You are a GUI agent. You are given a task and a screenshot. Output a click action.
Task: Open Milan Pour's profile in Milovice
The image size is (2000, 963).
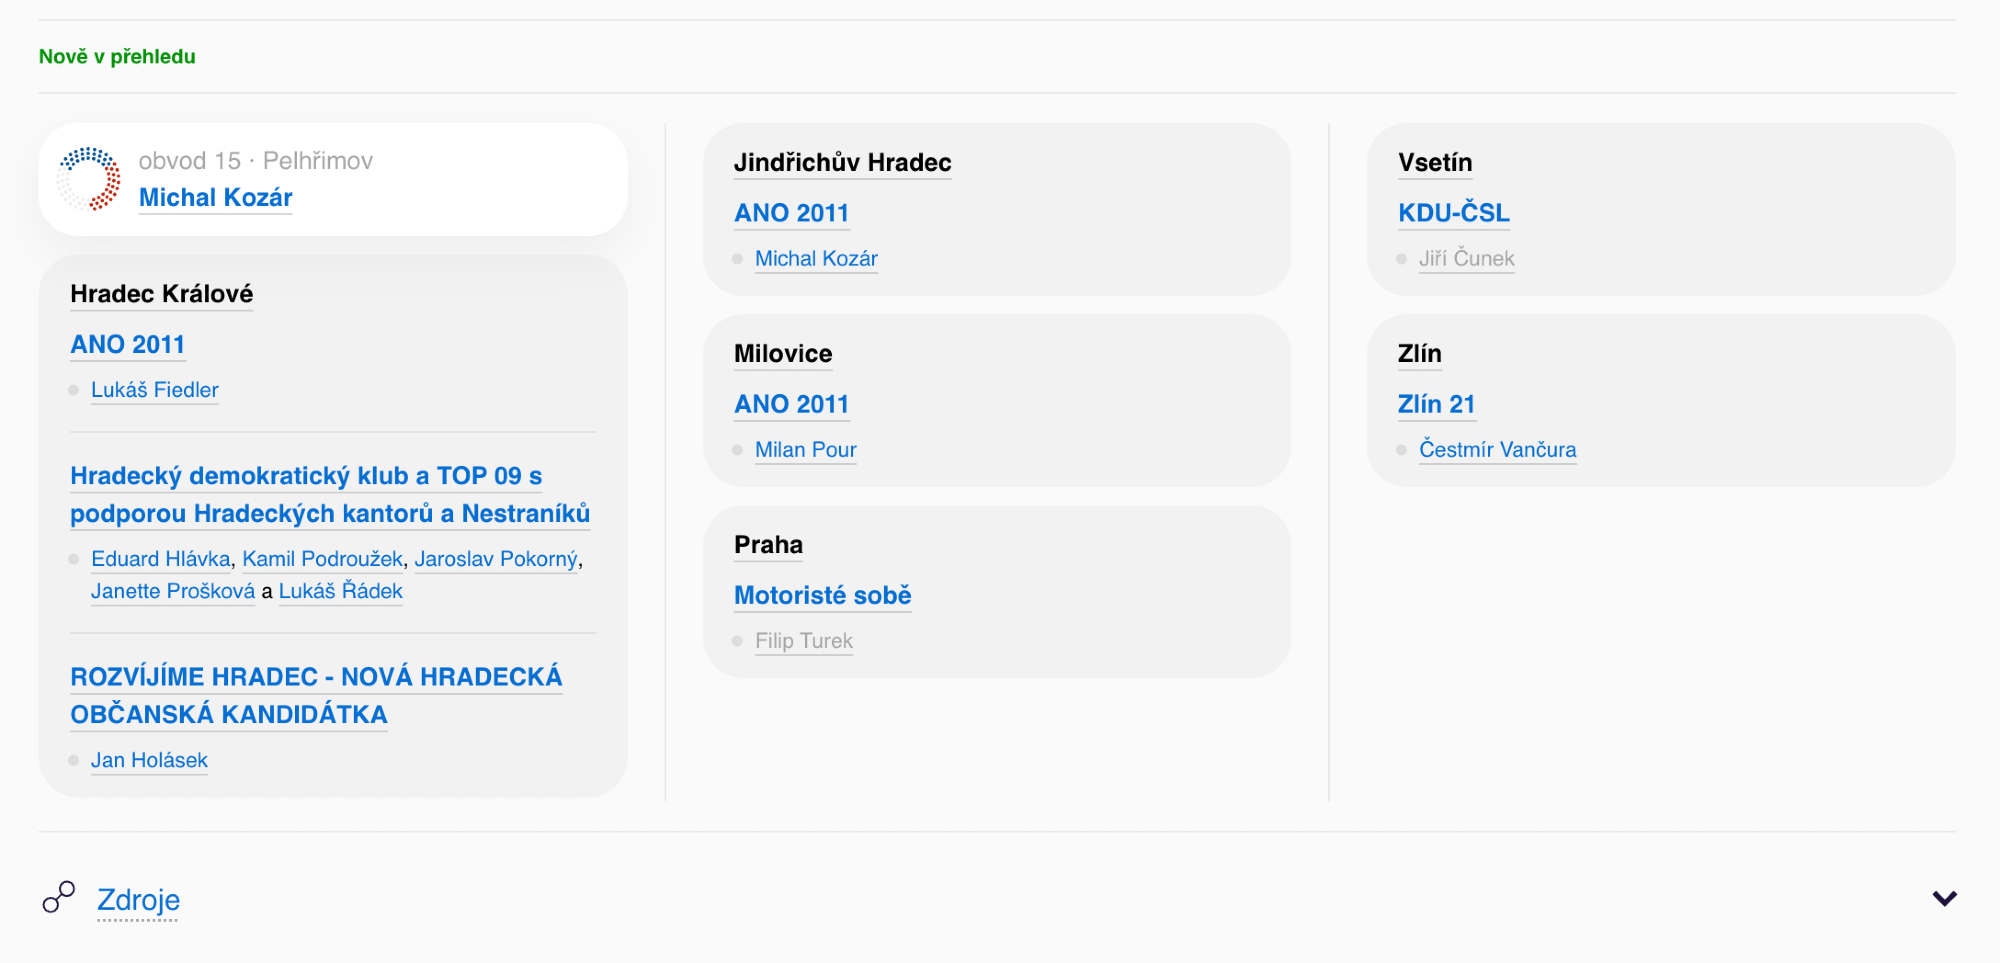(805, 450)
